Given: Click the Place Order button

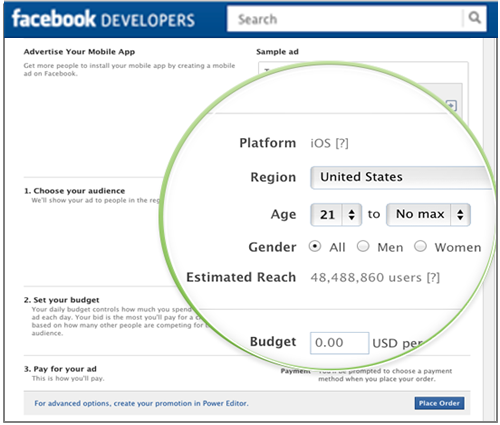Looking at the screenshot, I should click(x=439, y=403).
